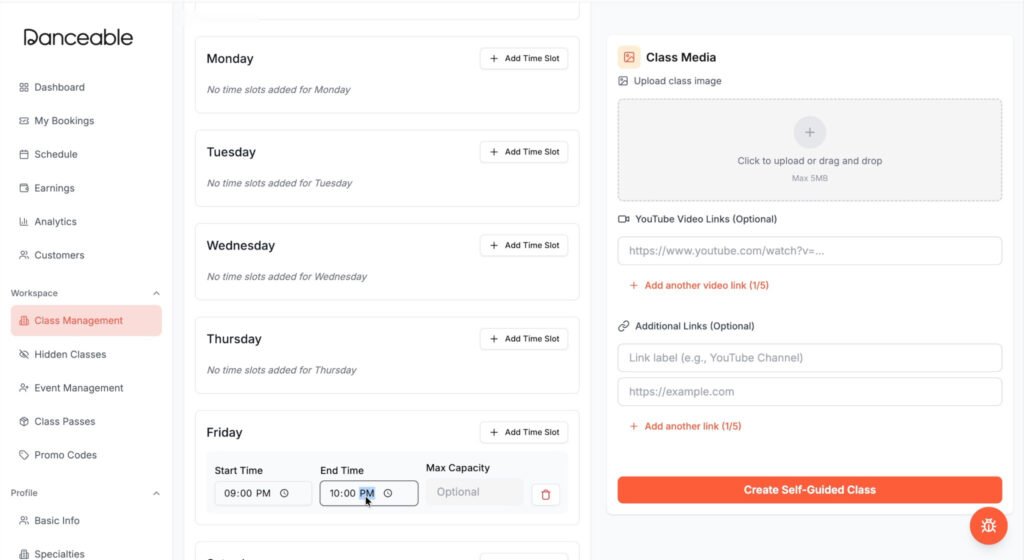
Task: Delete the Friday time slot with trash icon
Action: (x=545, y=495)
